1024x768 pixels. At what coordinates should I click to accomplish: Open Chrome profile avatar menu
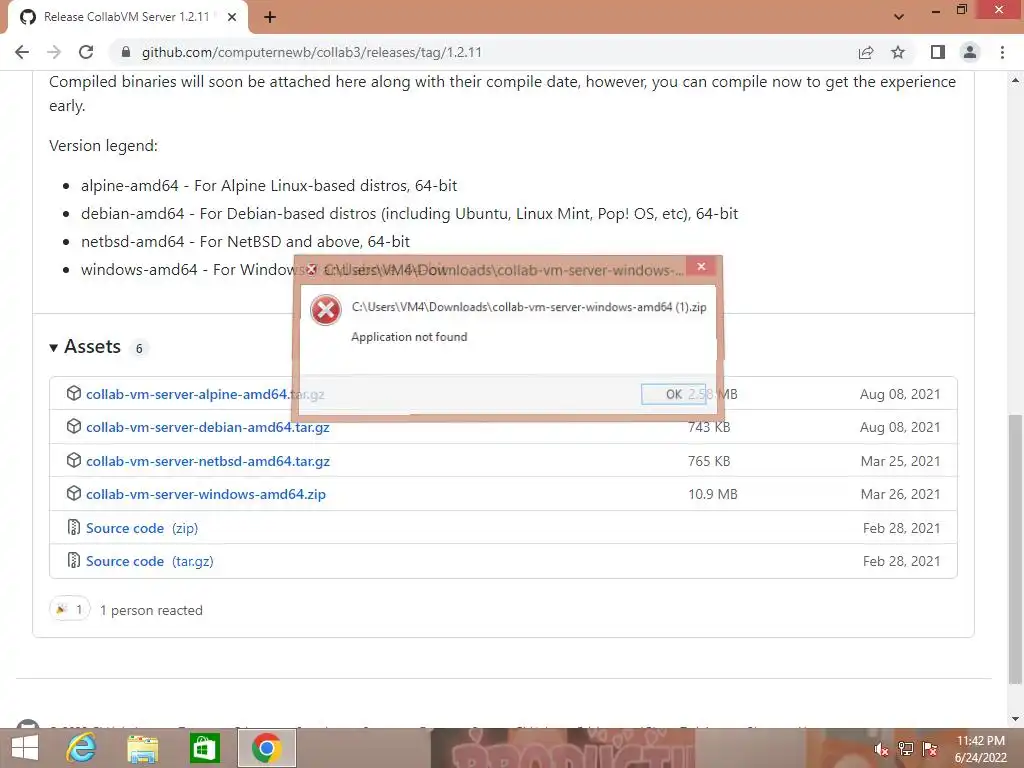tap(970, 52)
